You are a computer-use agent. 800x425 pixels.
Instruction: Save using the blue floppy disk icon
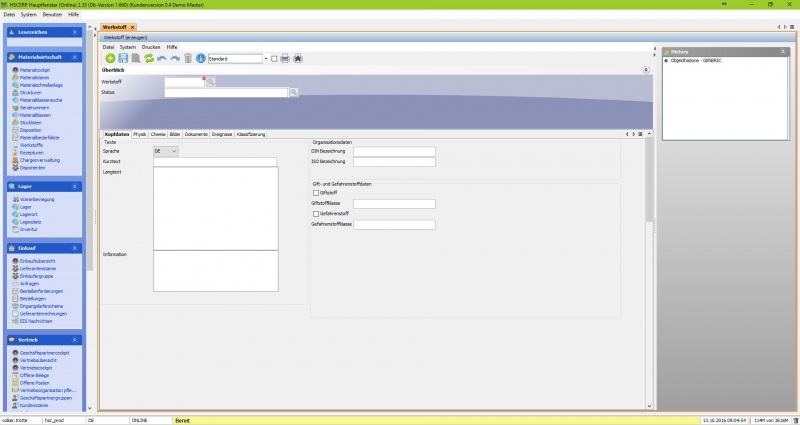123,59
